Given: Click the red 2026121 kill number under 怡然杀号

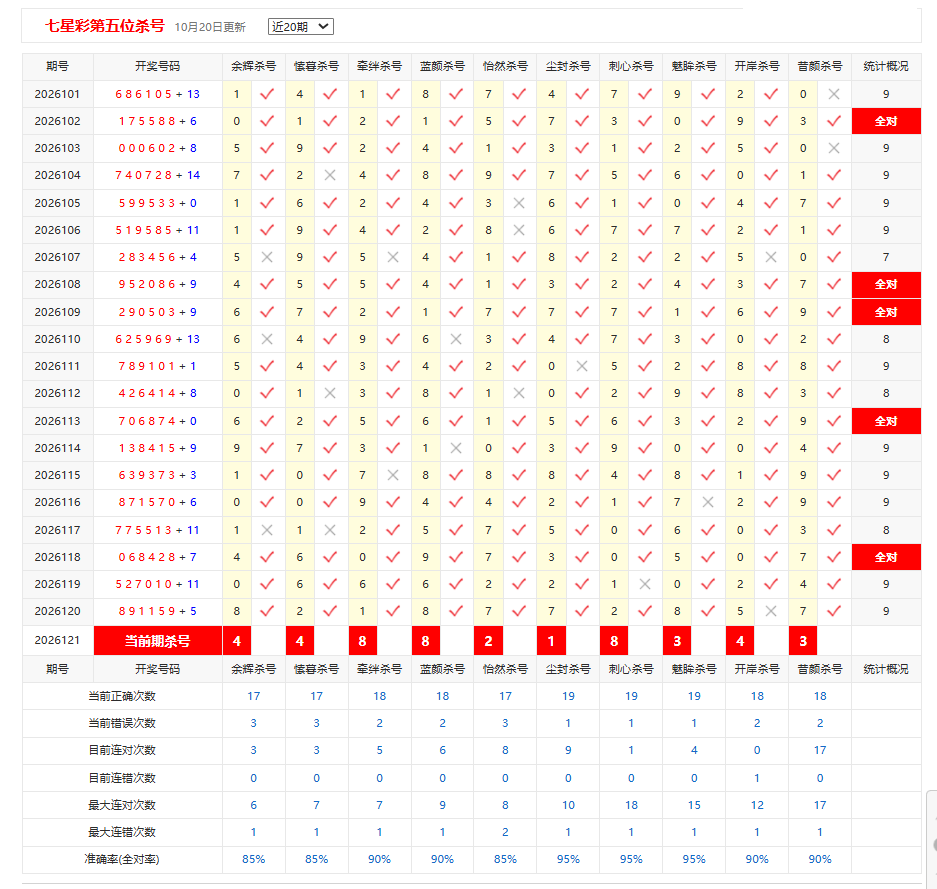Looking at the screenshot, I should (x=488, y=641).
